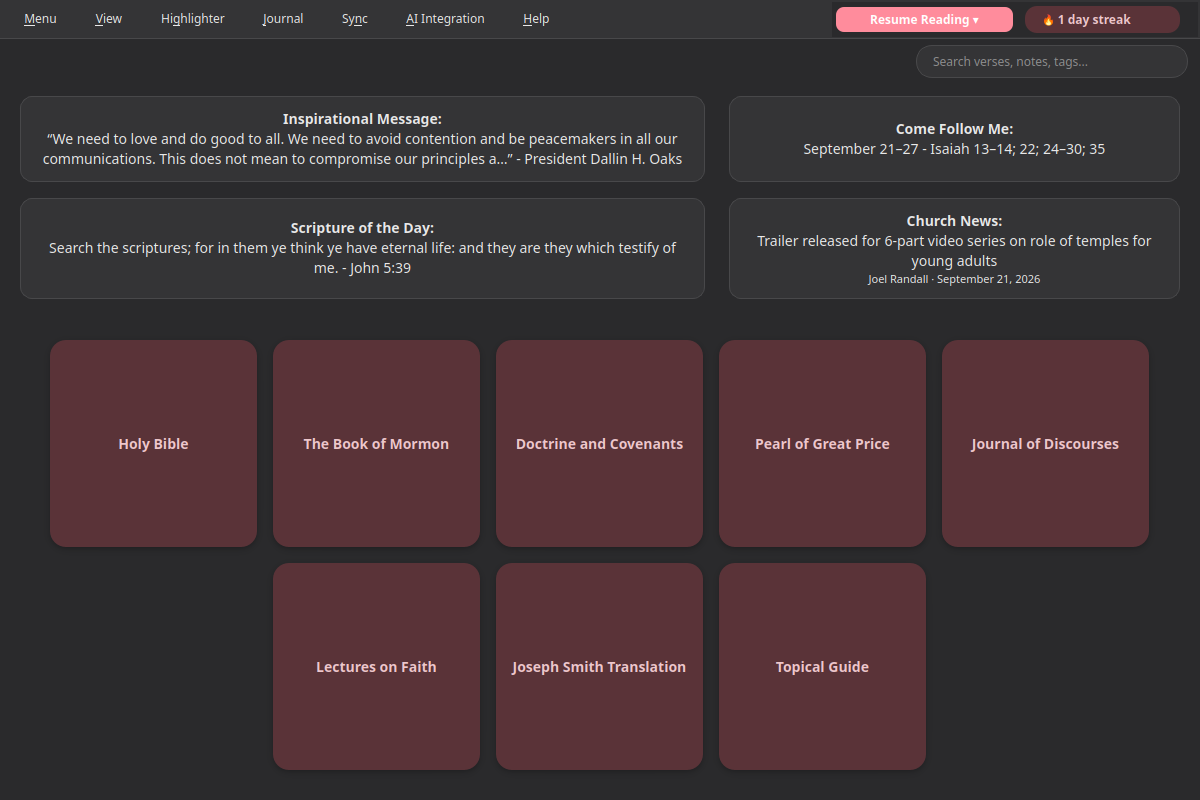Open the Help menu
This screenshot has width=1200, height=800.
click(x=536, y=19)
